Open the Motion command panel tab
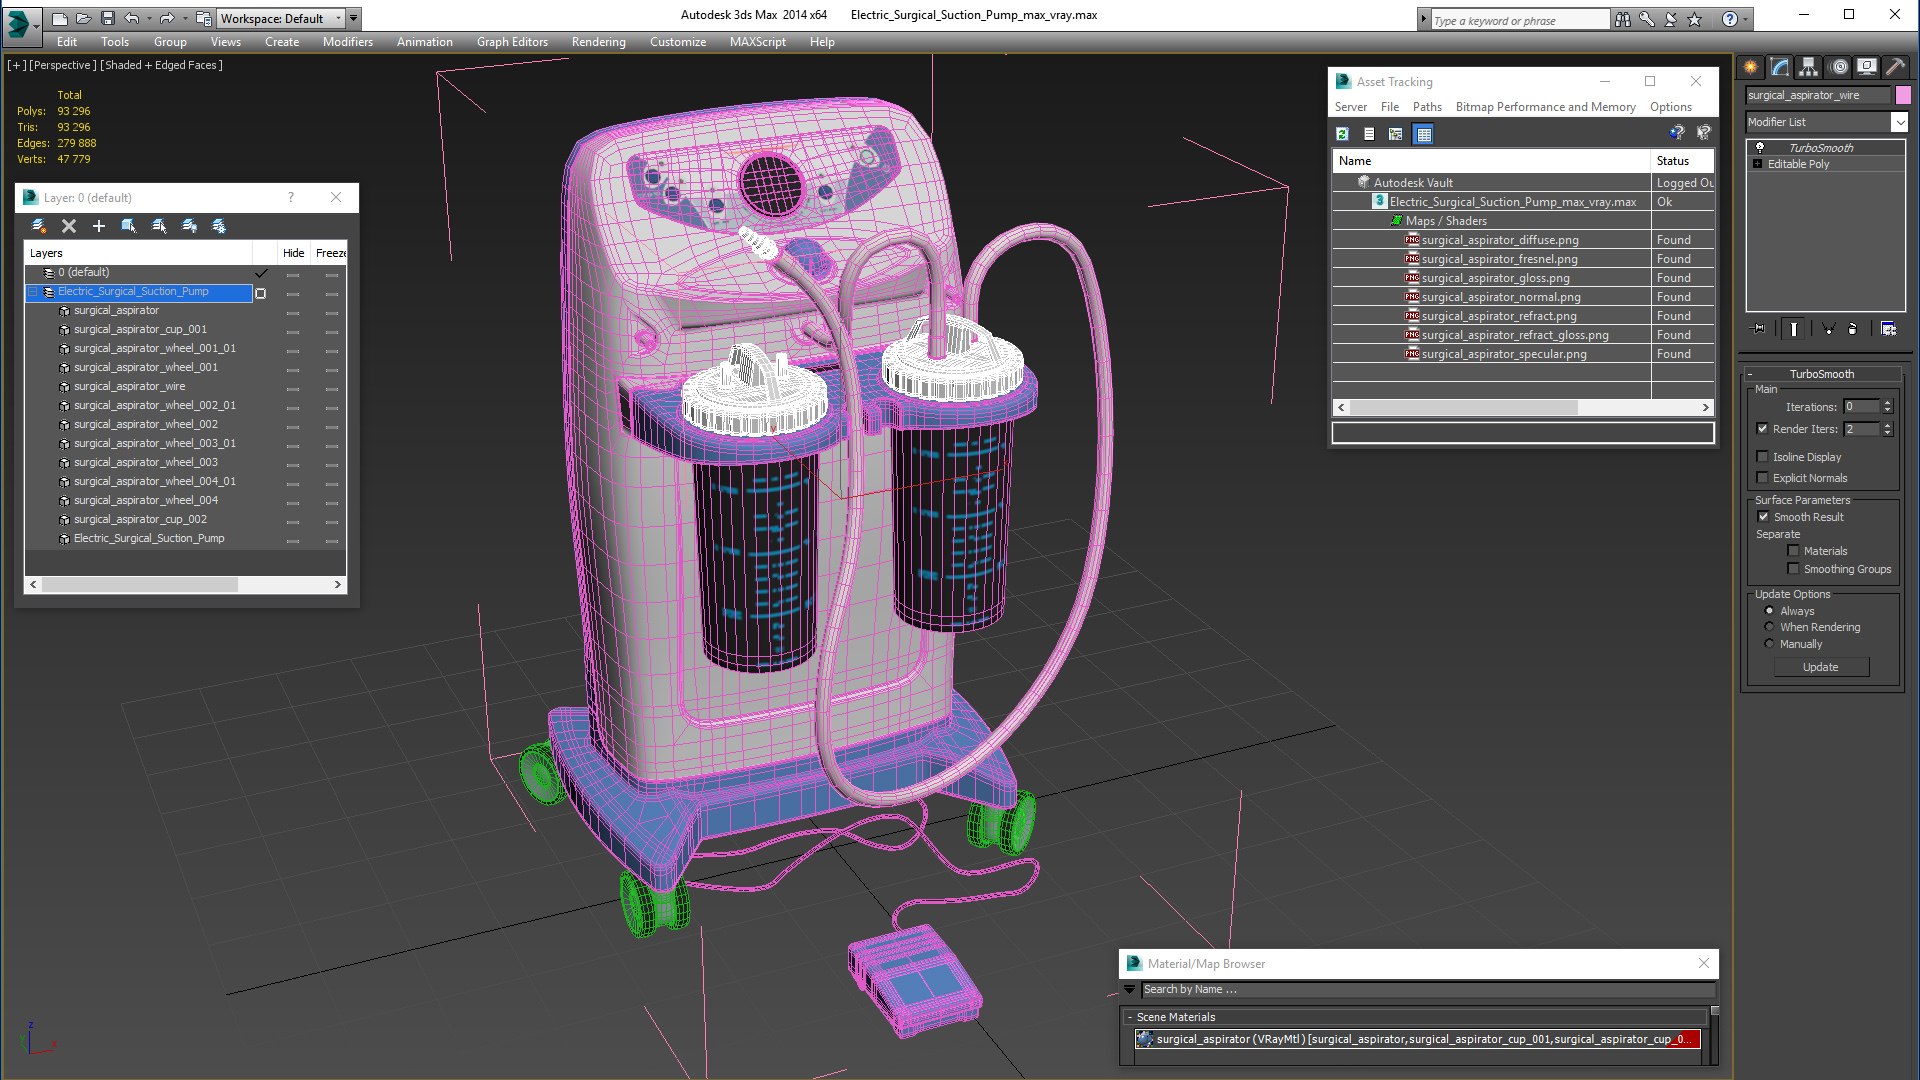This screenshot has width=1920, height=1080. (x=1838, y=67)
